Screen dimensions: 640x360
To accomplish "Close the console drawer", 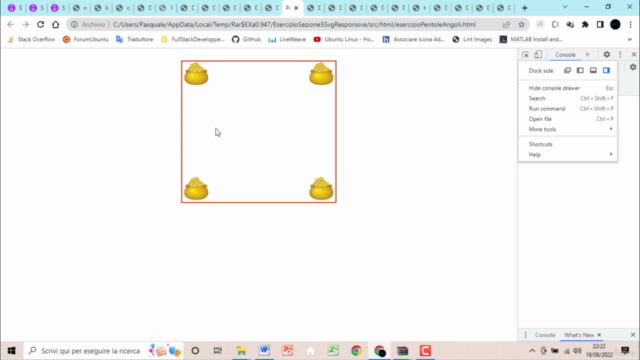I will [633, 335].
